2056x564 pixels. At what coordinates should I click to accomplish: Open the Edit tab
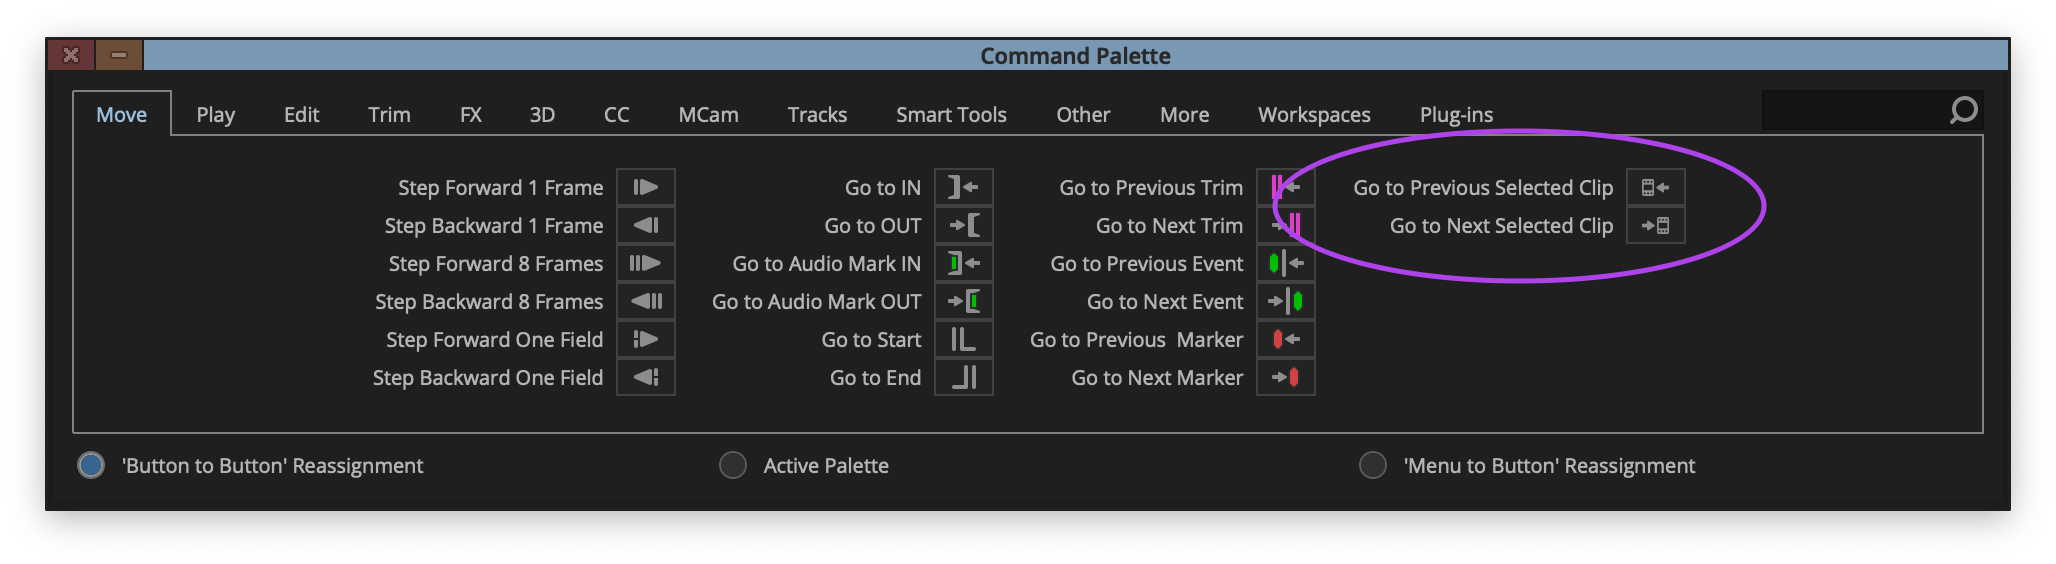coord(302,114)
